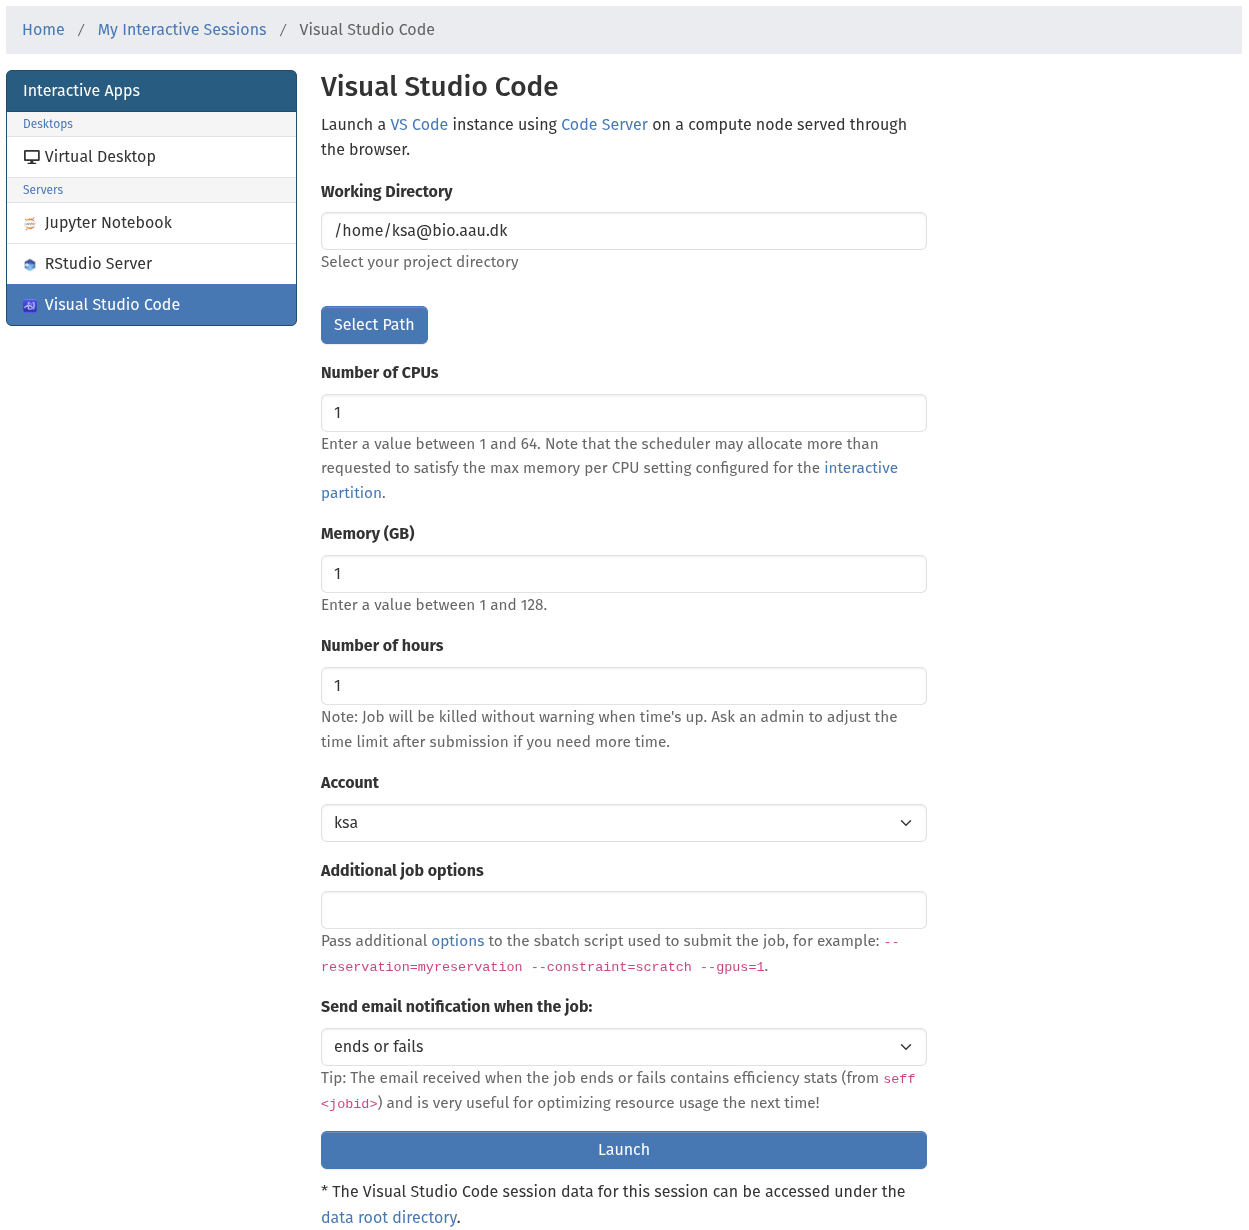Viewport: 1249px width, 1230px height.
Task: Follow the interactive partition link
Action: click(860, 468)
